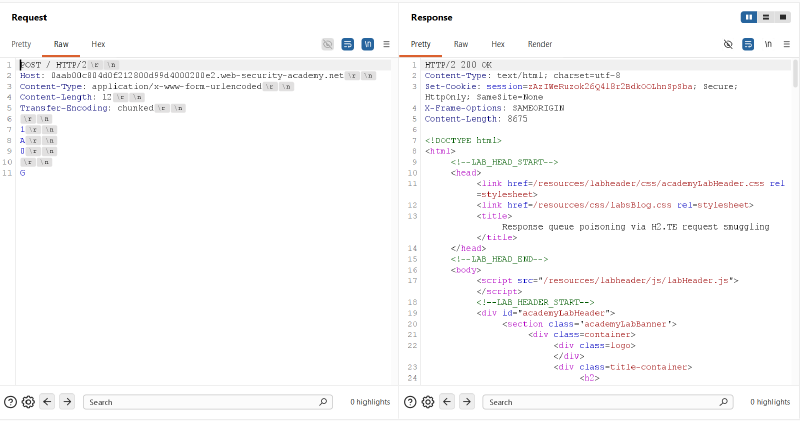
Task: Open the Response Hex tab
Action: coord(498,44)
